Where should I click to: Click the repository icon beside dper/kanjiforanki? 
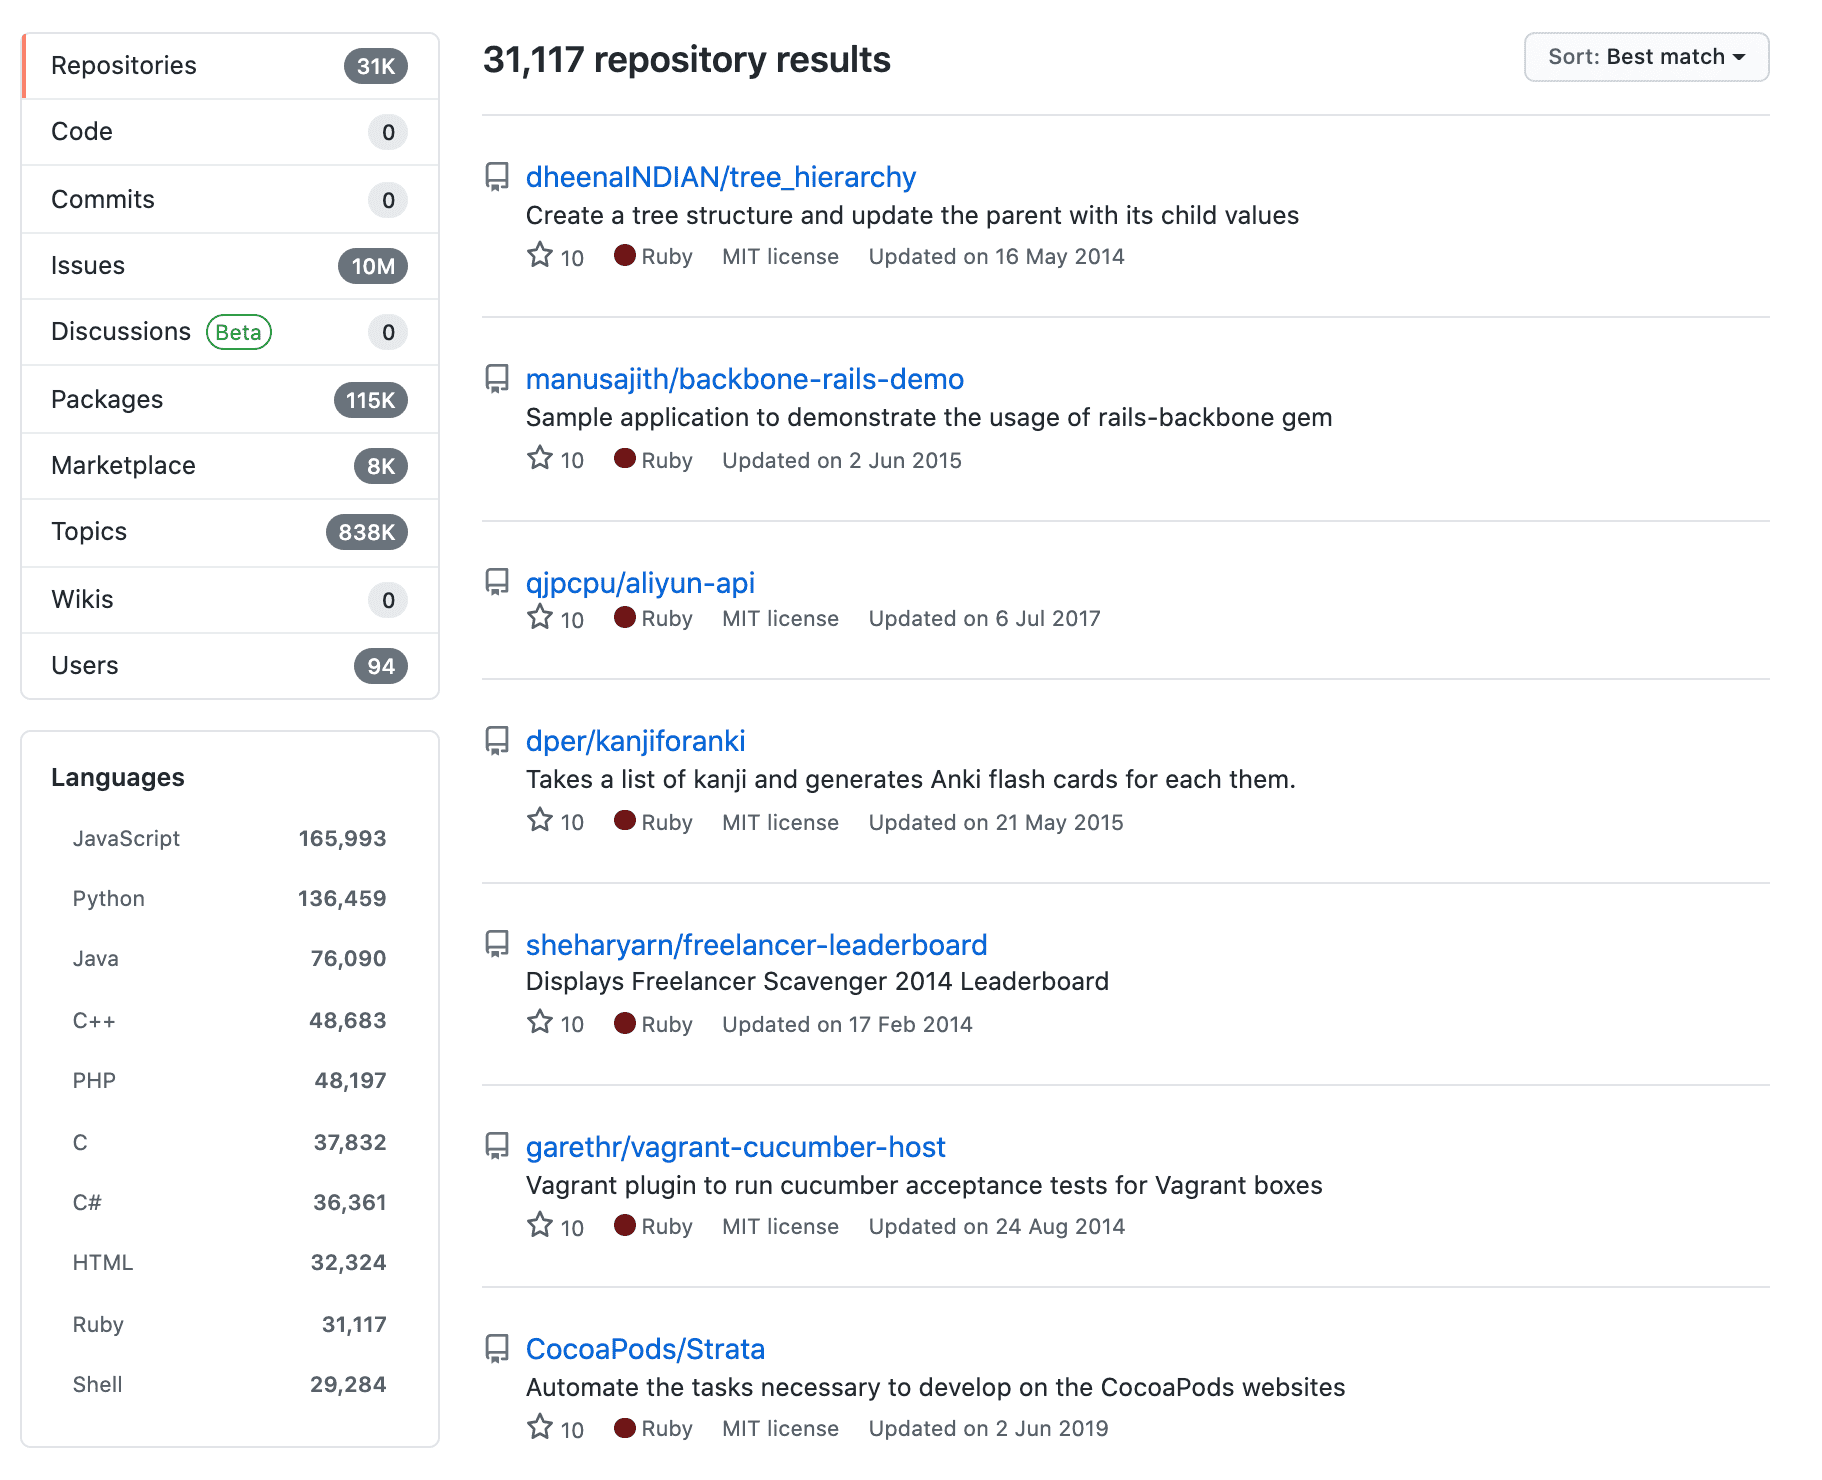click(497, 741)
